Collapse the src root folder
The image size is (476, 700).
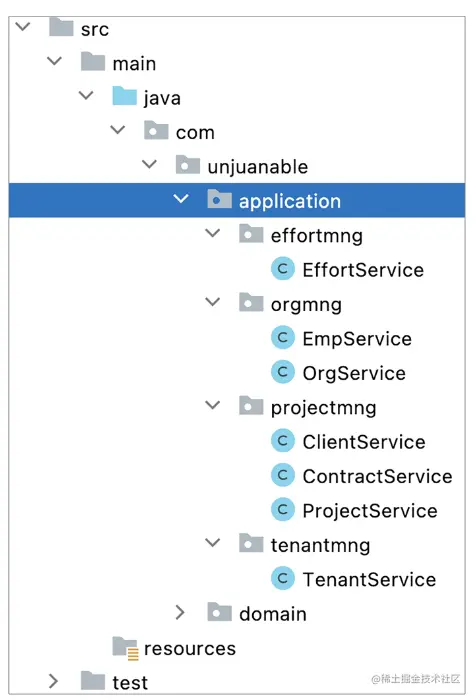[23, 27]
